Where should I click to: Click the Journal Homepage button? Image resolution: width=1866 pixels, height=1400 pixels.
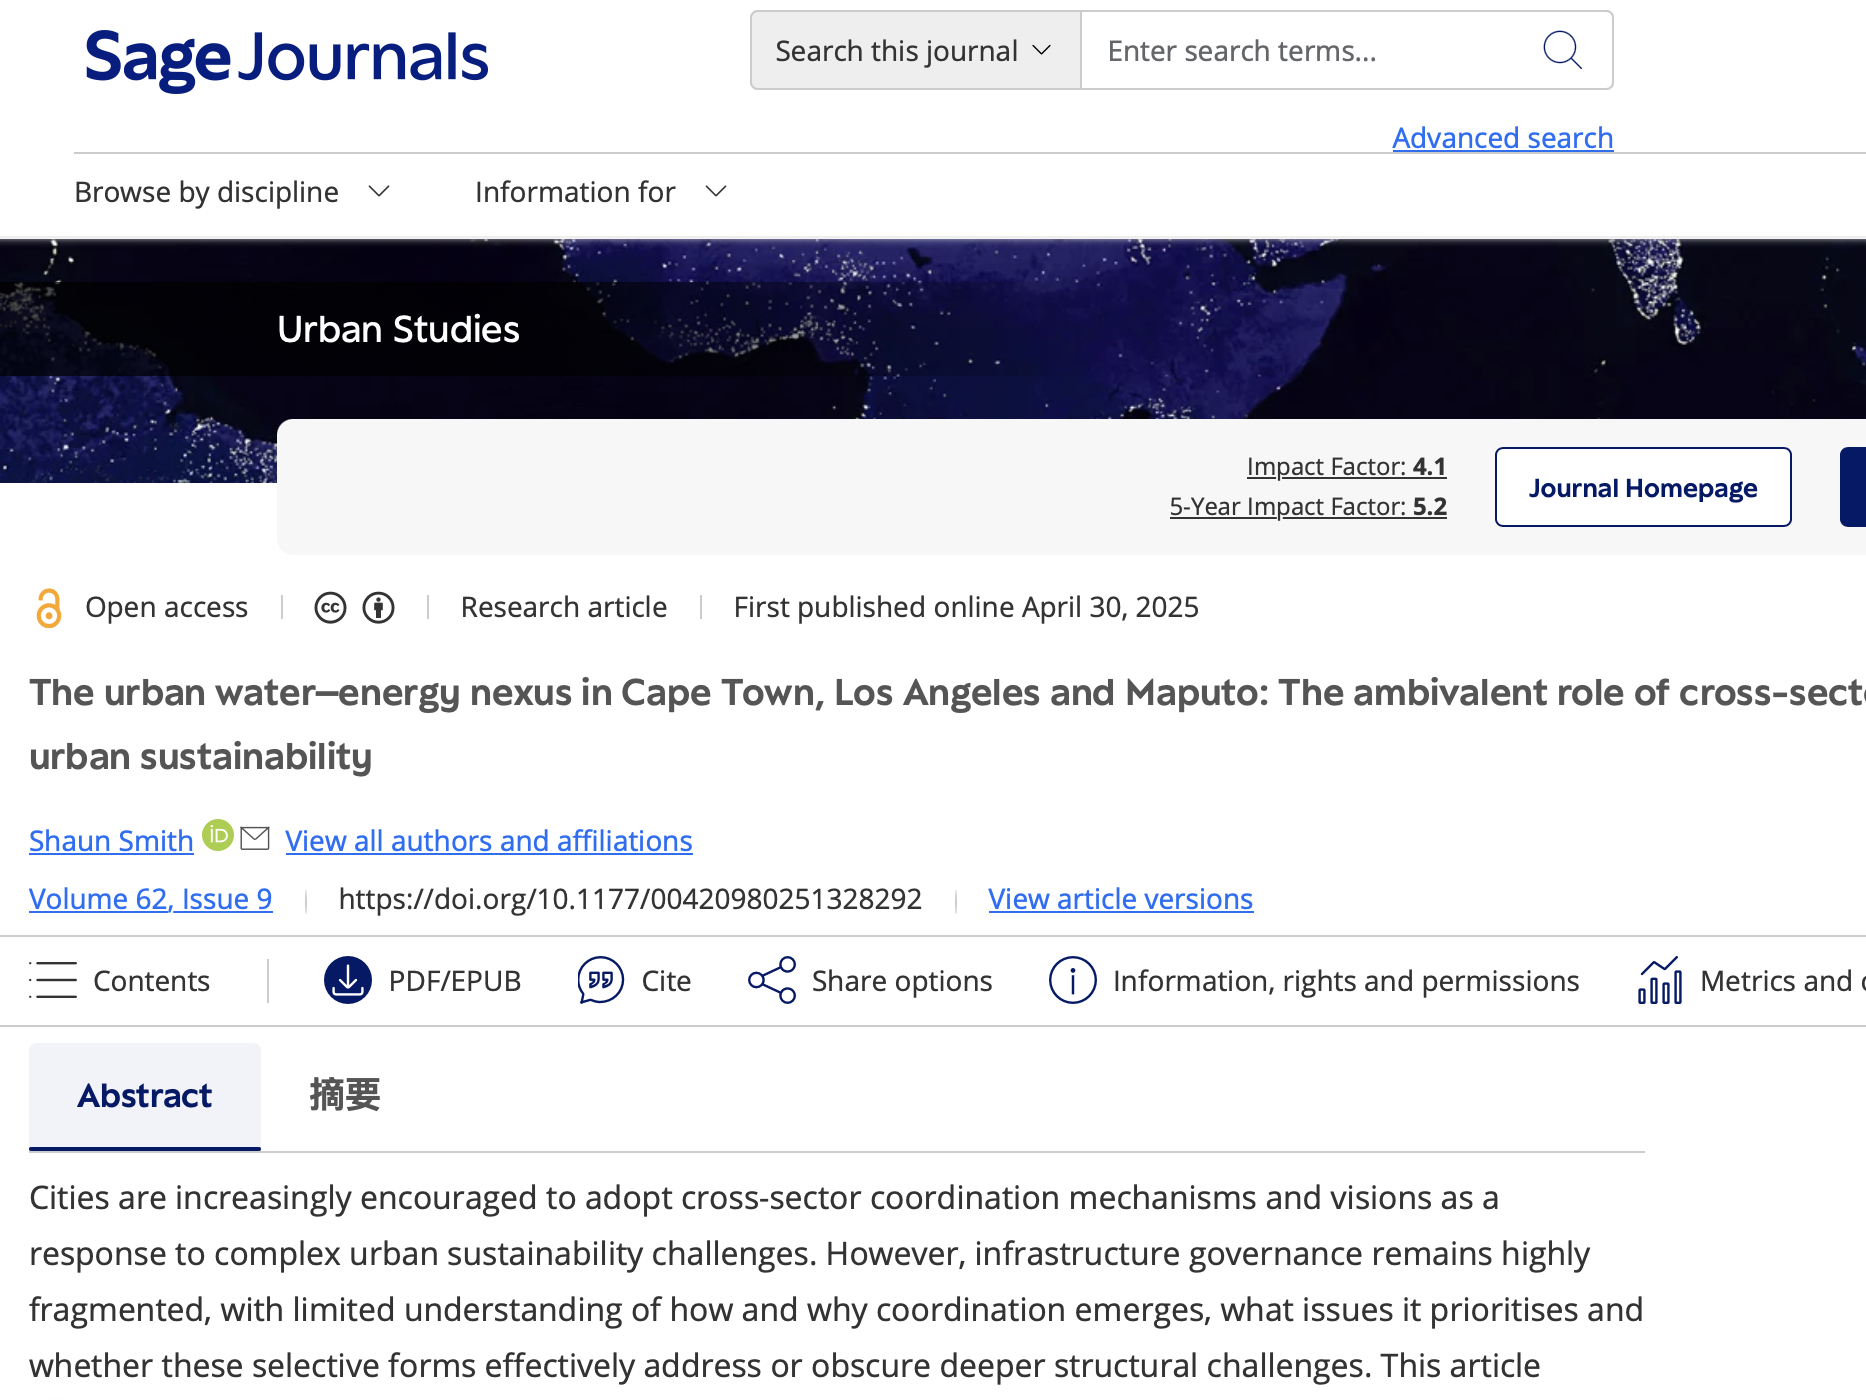(x=1642, y=488)
